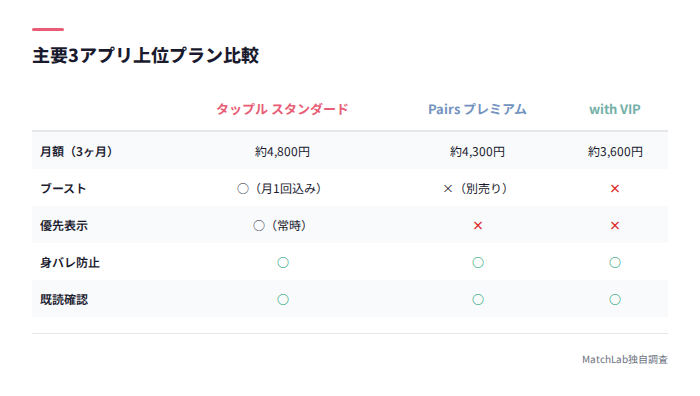
Task: Click the 優先表示 row label
Action: (64, 226)
